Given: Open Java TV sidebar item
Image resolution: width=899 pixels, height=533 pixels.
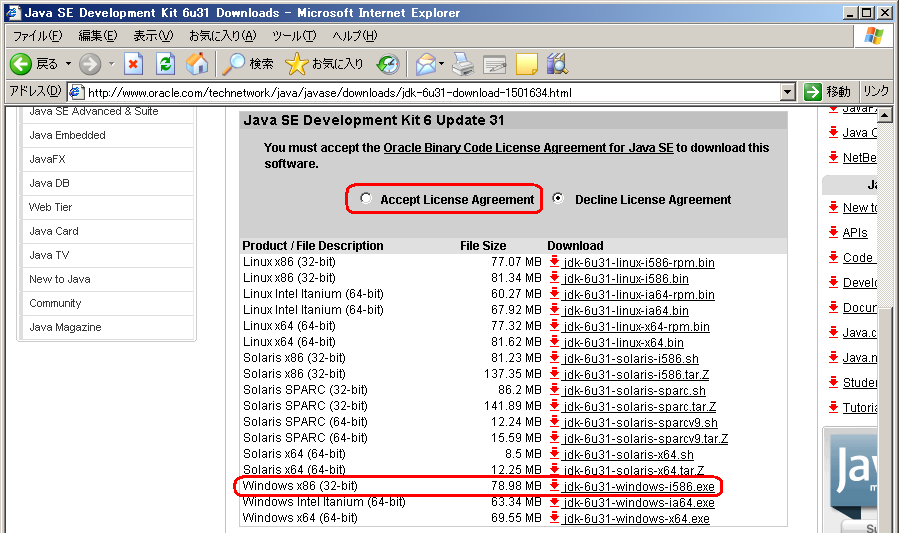Looking at the screenshot, I should (49, 256).
